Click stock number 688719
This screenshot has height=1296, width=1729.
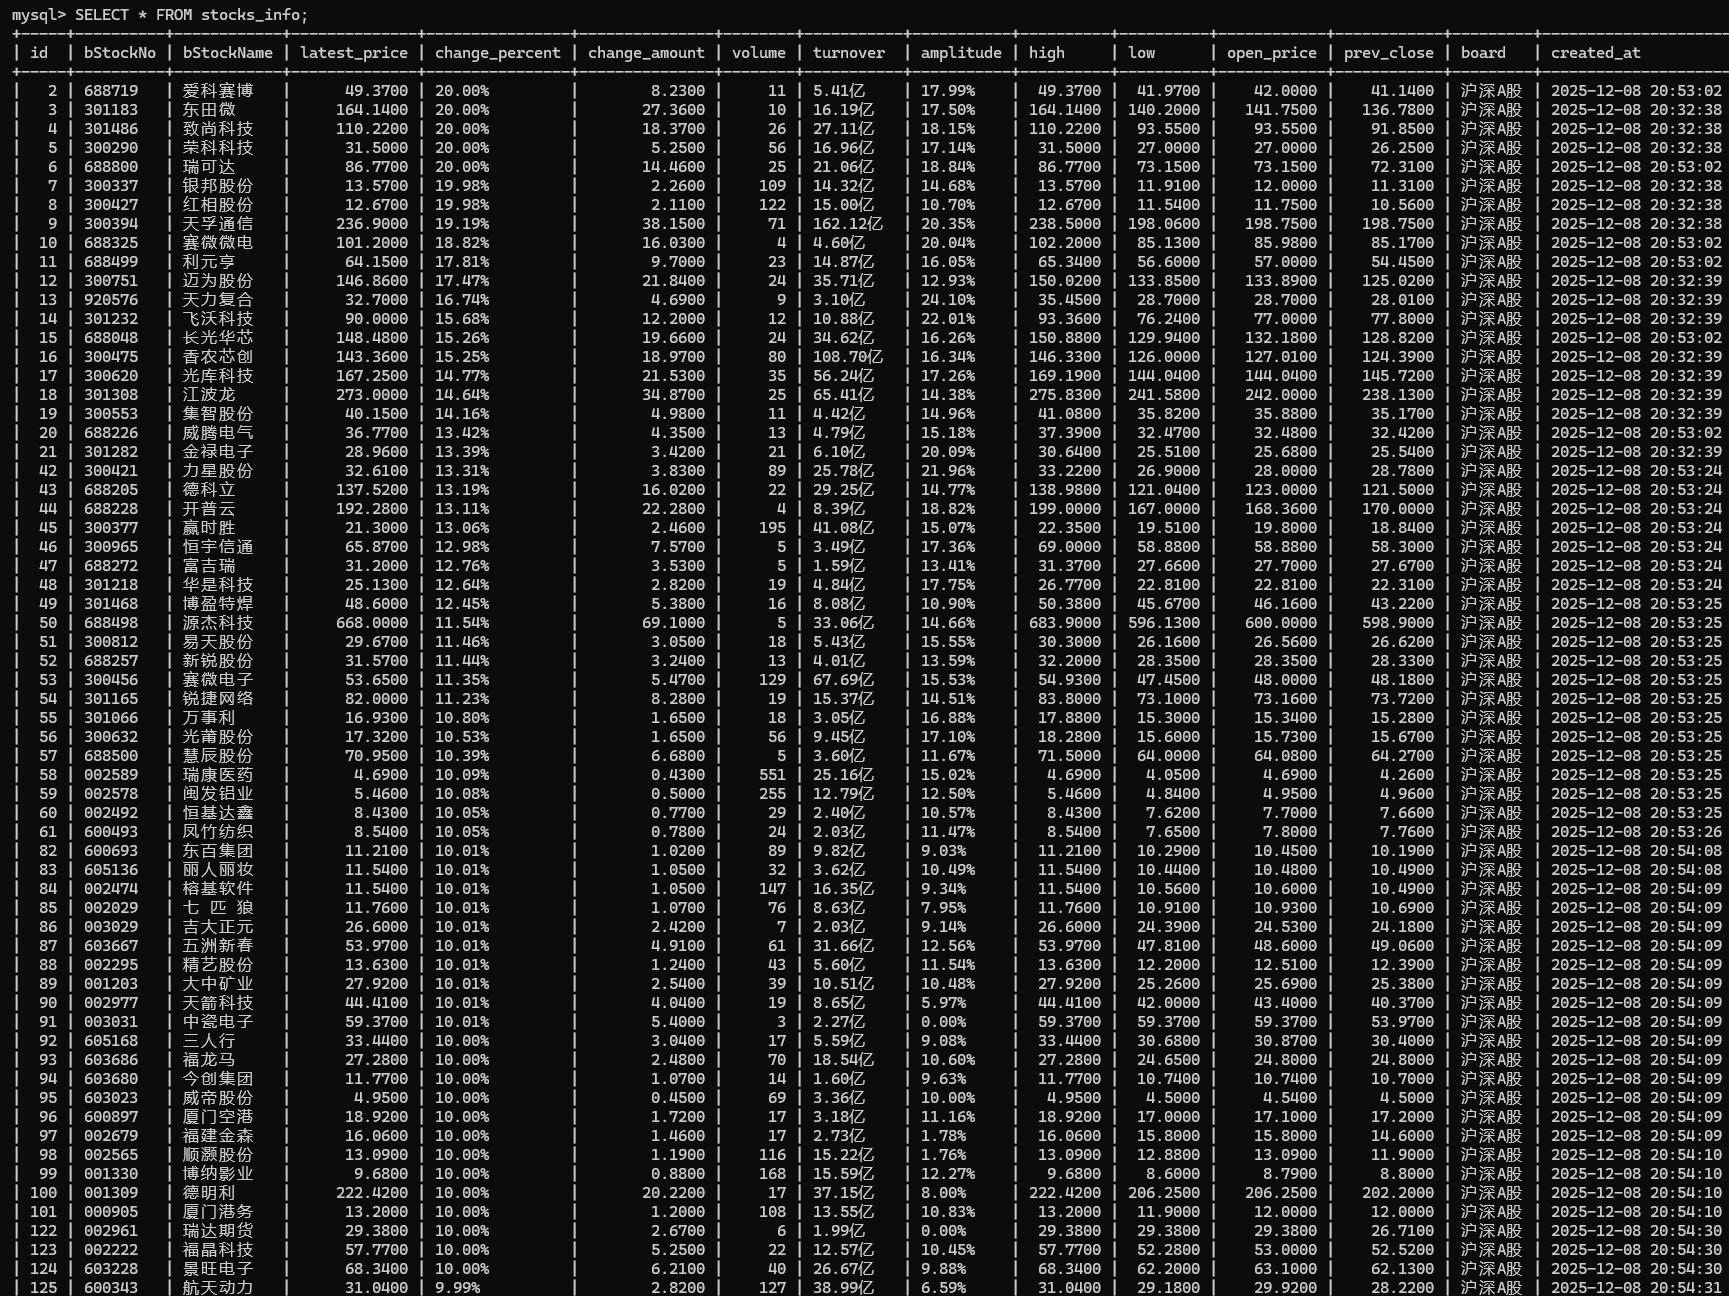click(x=111, y=91)
